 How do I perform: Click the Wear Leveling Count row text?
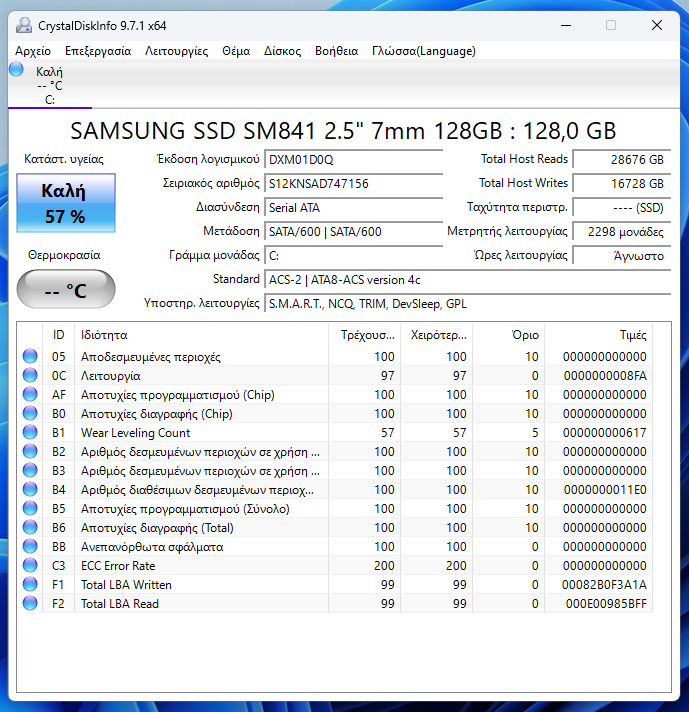(x=135, y=432)
